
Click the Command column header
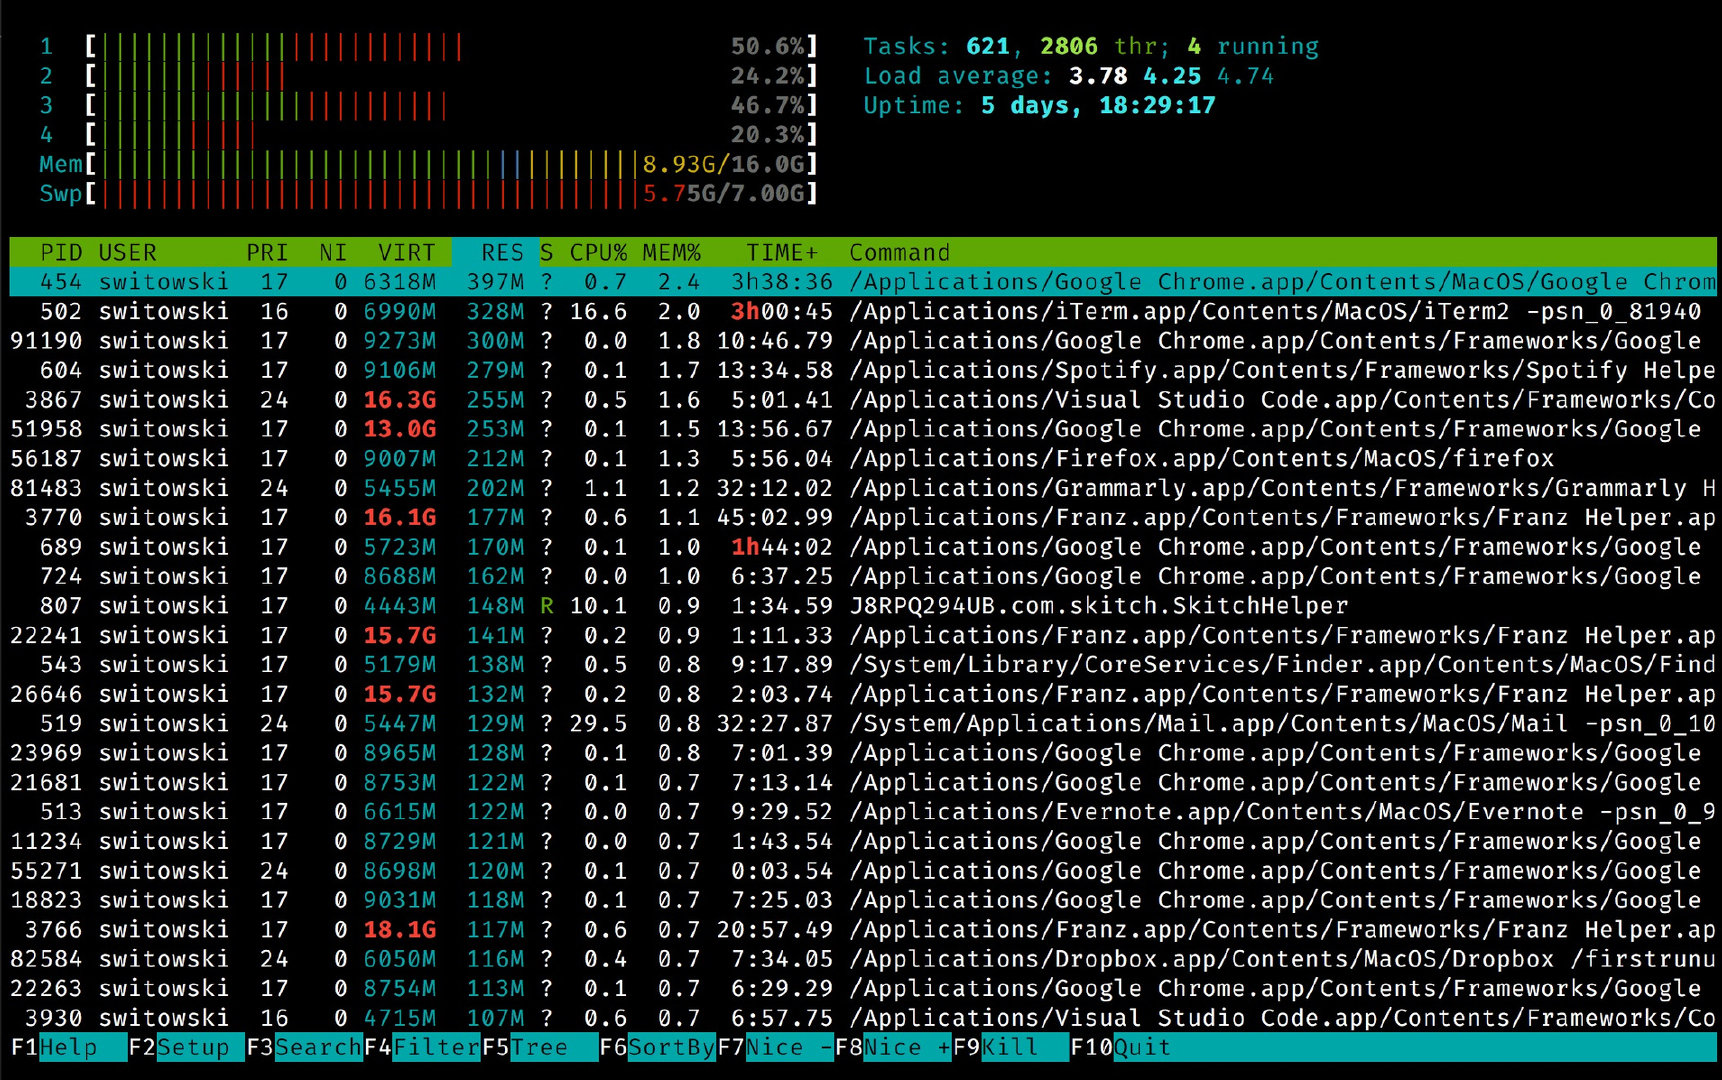899,253
